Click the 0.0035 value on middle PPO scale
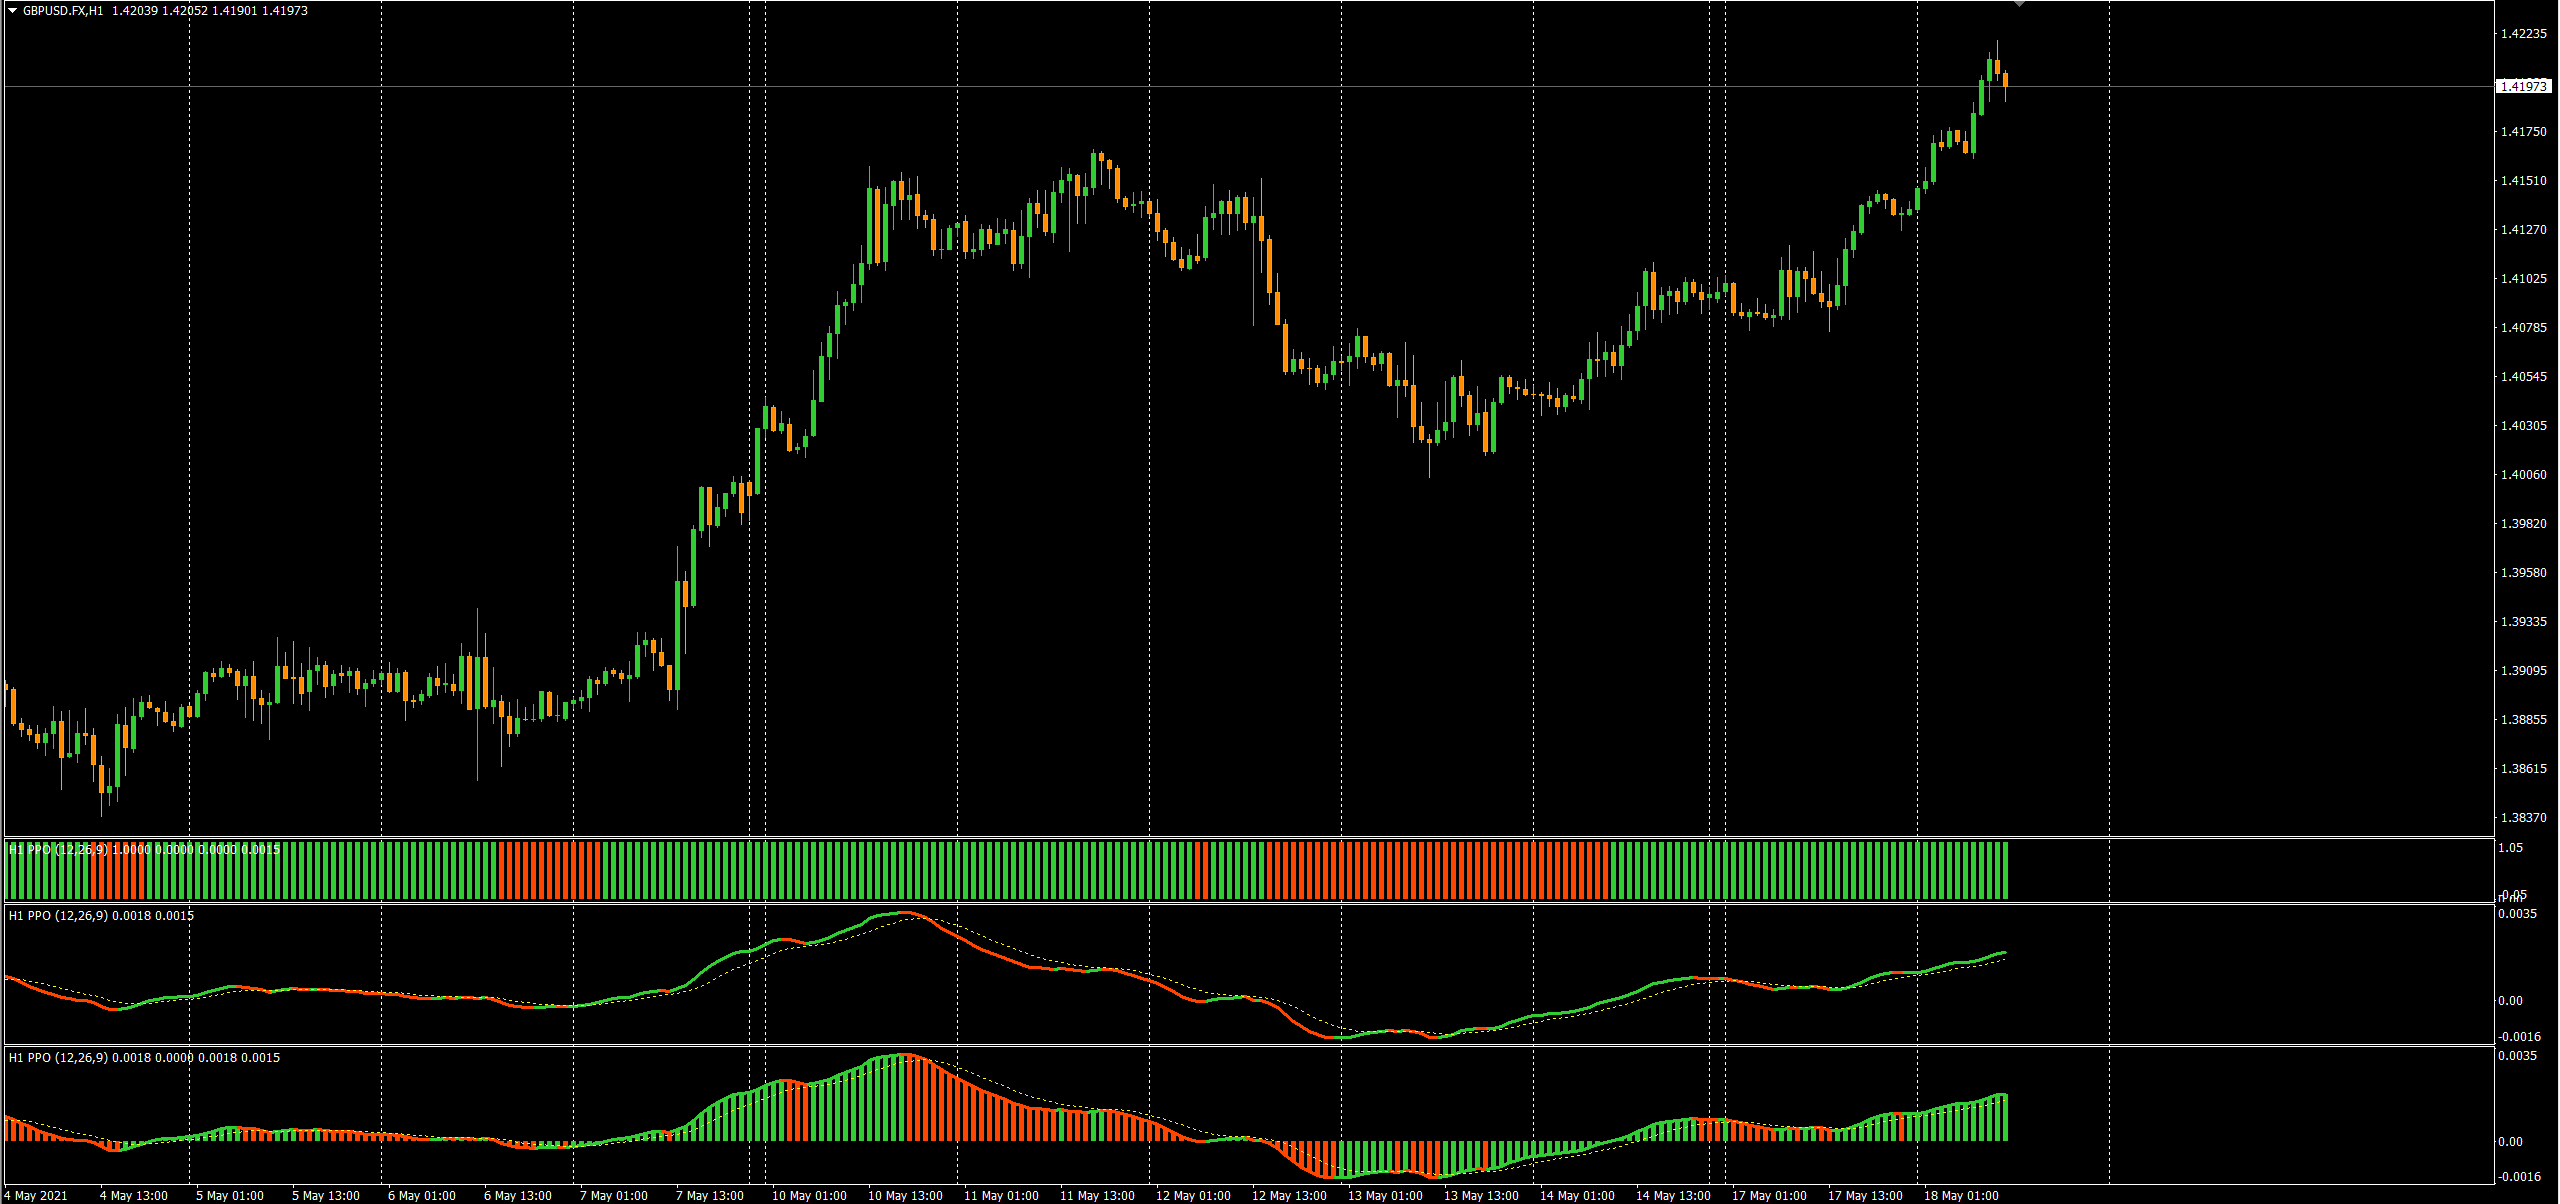 [2517, 914]
